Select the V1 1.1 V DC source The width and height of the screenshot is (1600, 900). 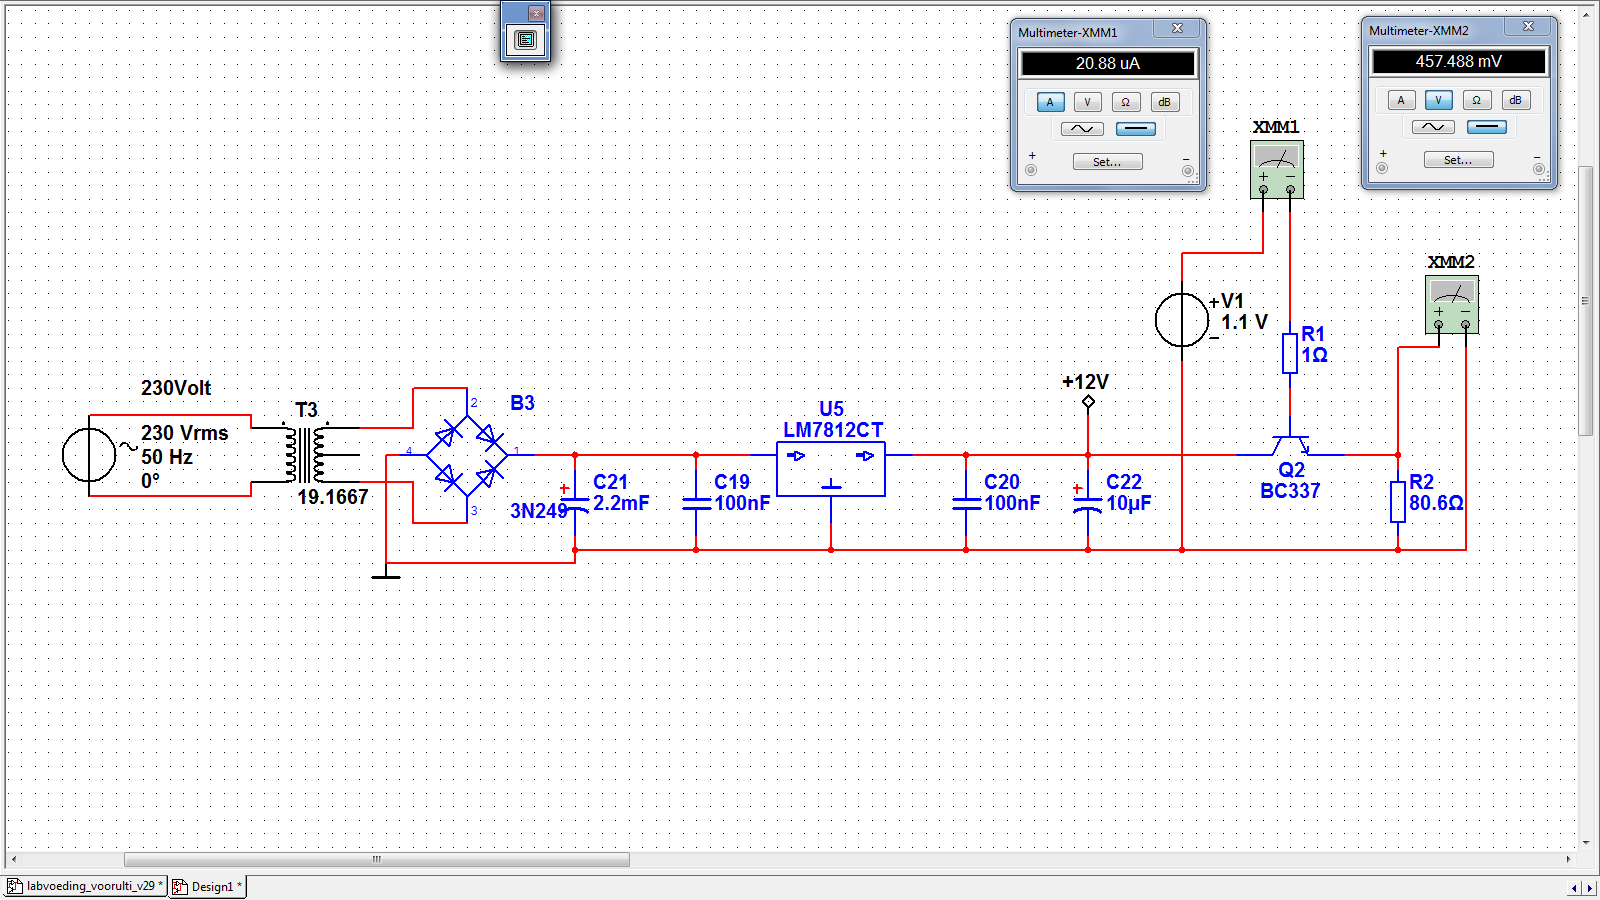pos(1181,320)
